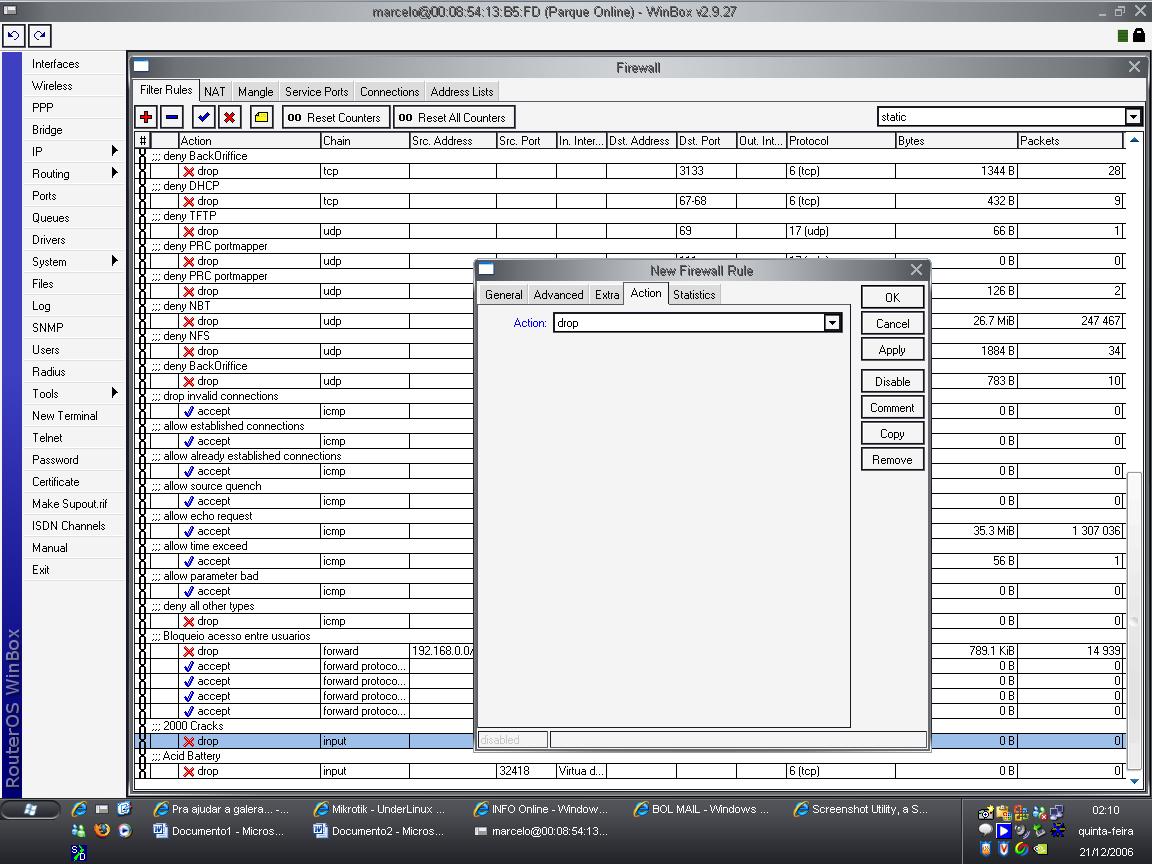Viewport: 1152px width, 864px height.
Task: Click the undo arrow icon in toolbar
Action: click(x=14, y=35)
